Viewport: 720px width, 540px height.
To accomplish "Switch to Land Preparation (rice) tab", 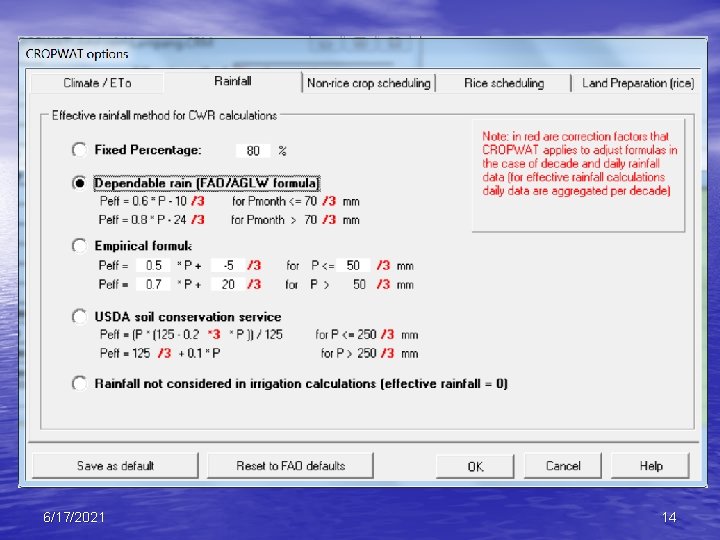I will [x=638, y=83].
